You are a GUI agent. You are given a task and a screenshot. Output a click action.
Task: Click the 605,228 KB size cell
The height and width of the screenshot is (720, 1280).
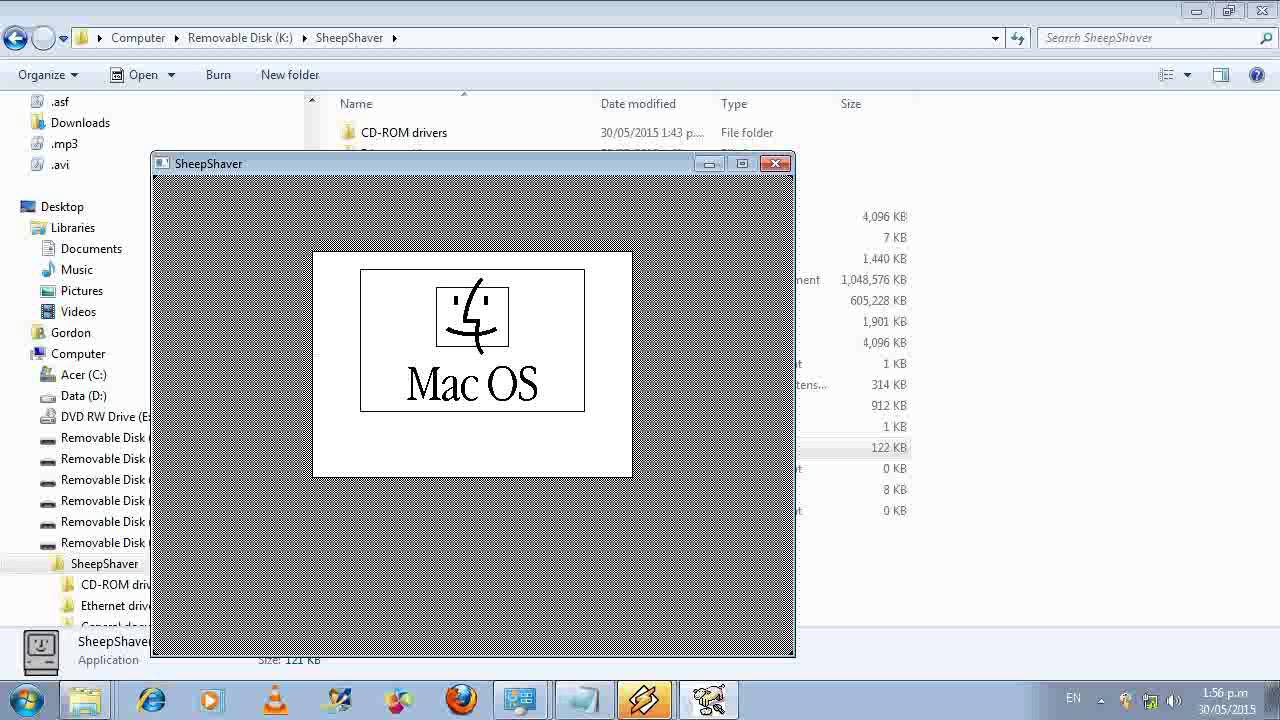[x=878, y=301]
